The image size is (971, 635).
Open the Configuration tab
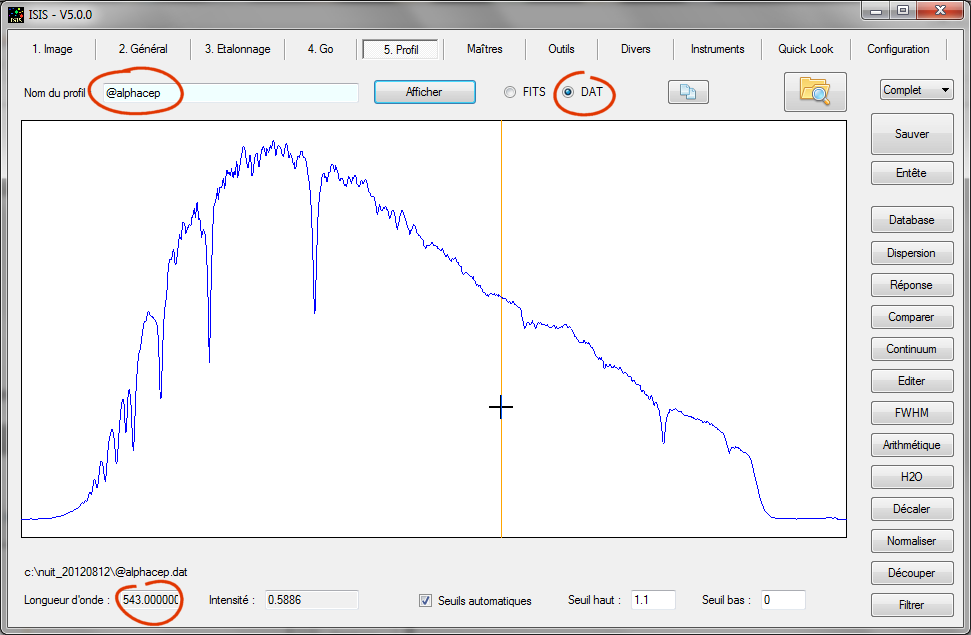[898, 49]
